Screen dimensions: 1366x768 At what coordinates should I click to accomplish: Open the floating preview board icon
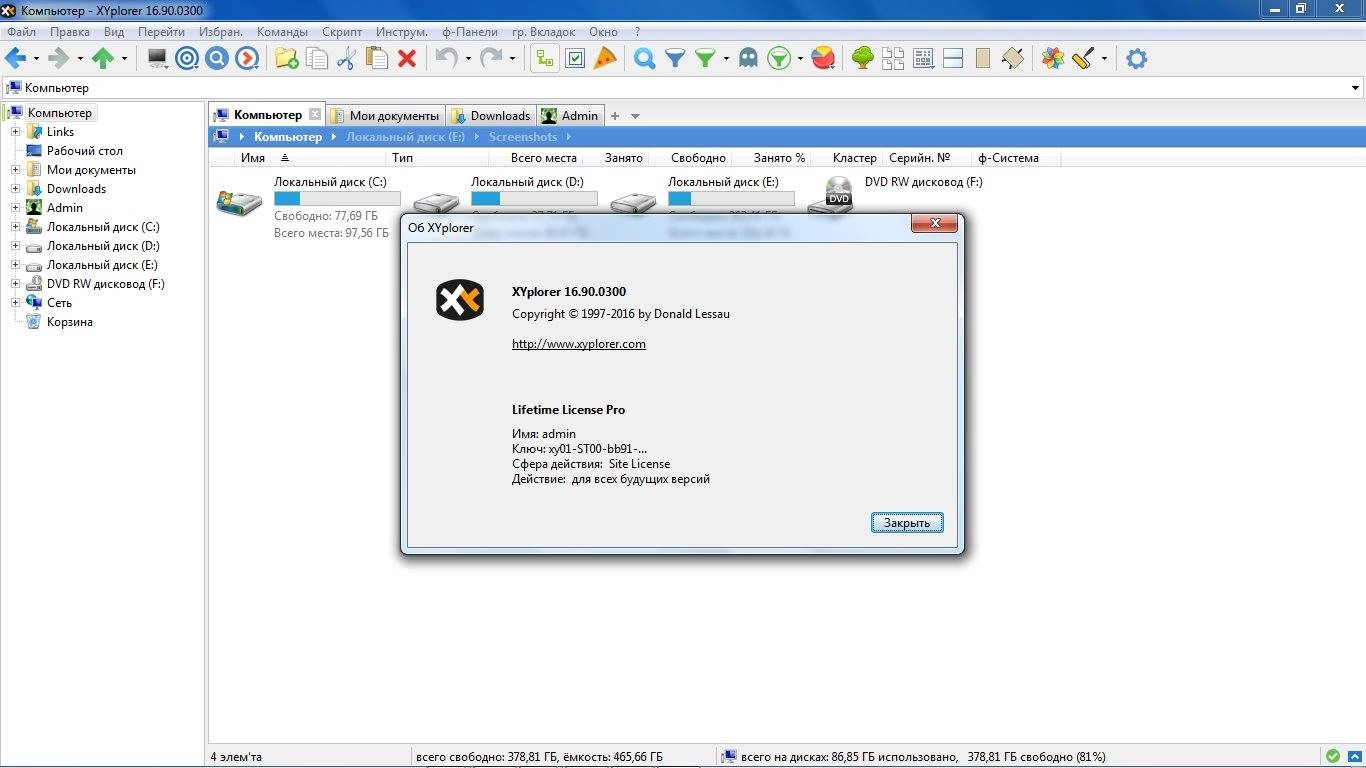click(x=1013, y=59)
